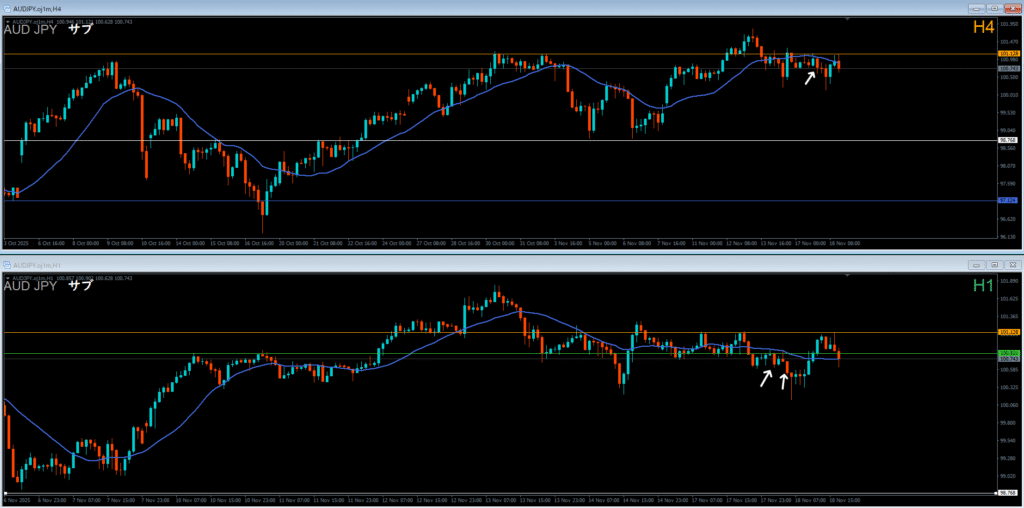Select the orange 101.129 line on H4 chart
The height and width of the screenshot is (508, 1024).
click(x=400, y=53)
